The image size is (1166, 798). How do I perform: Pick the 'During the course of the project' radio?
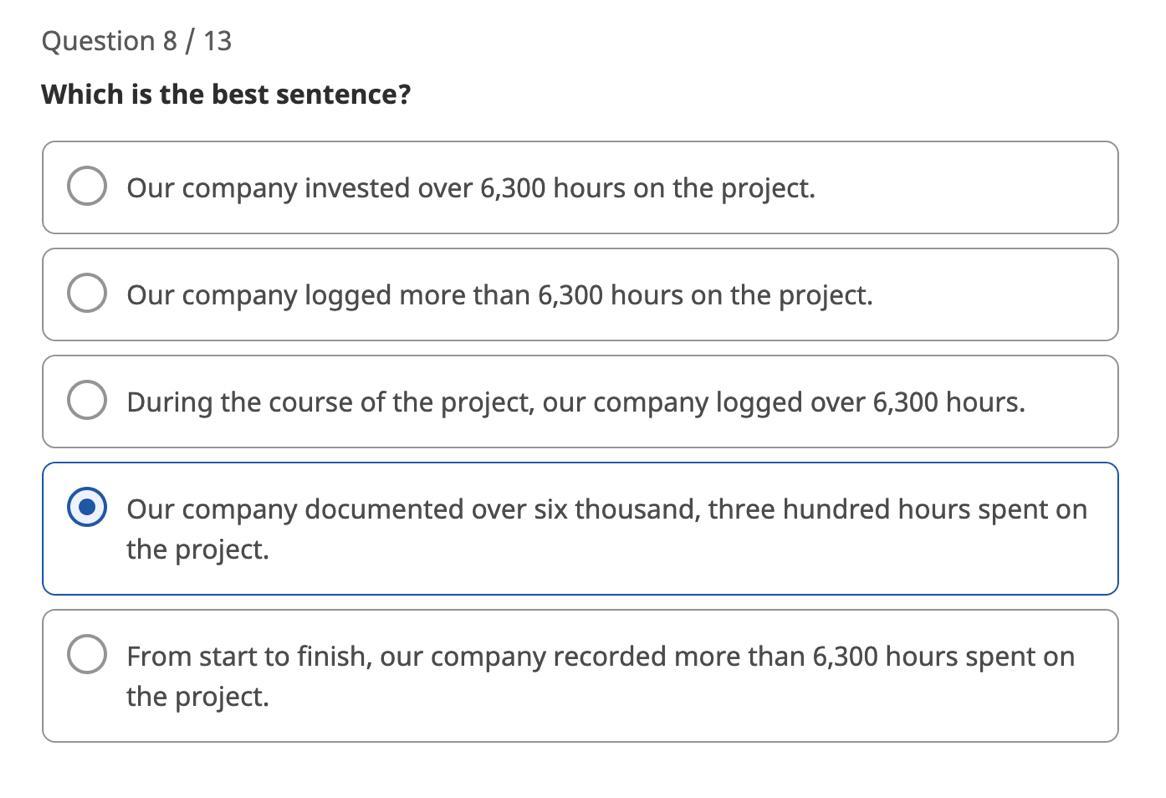tap(87, 401)
